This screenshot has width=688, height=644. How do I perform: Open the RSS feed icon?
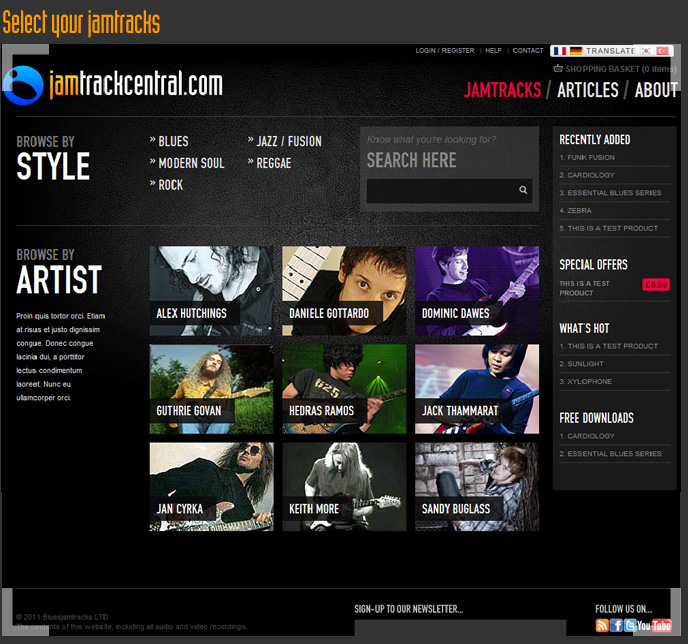pyautogui.click(x=602, y=625)
